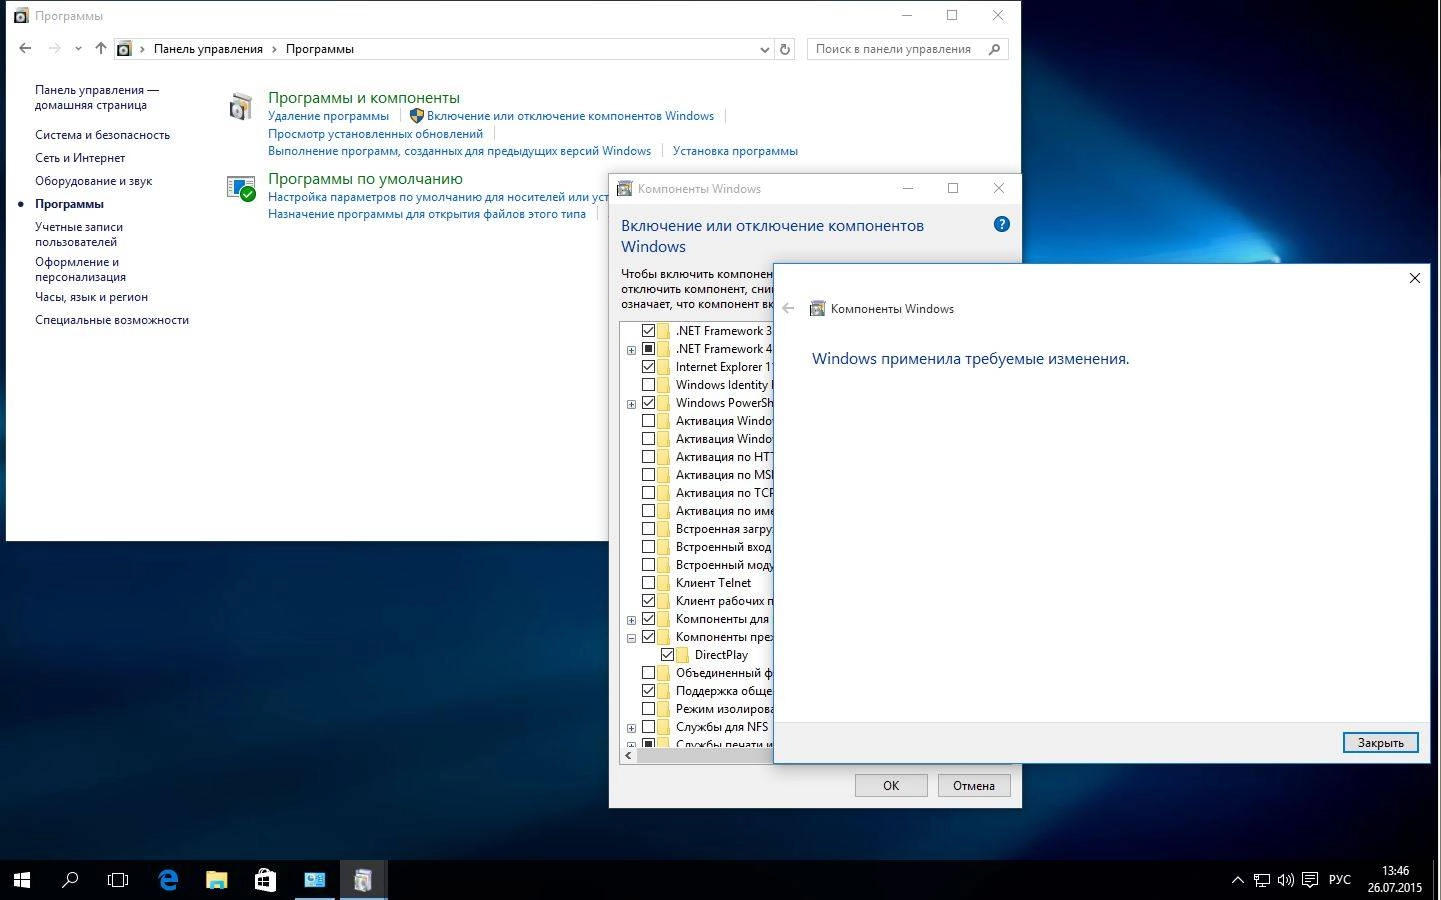
Task: Open Просмотр установленных обновлений link
Action: click(x=375, y=134)
